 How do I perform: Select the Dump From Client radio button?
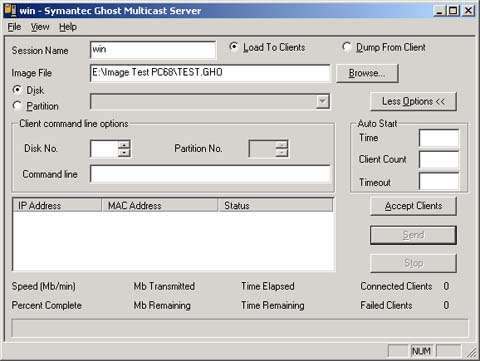347,47
